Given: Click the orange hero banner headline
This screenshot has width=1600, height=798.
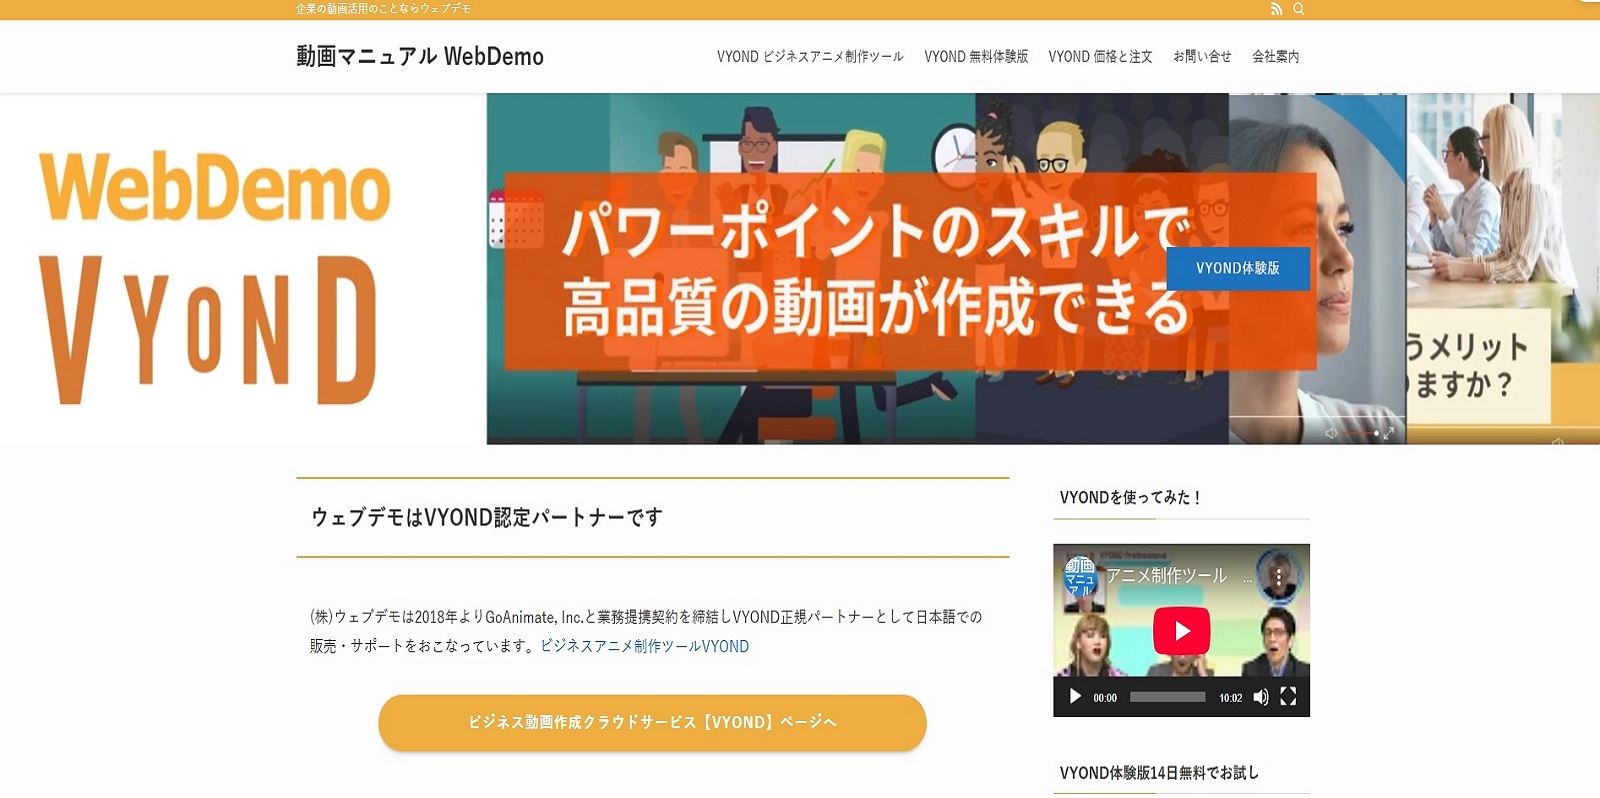Looking at the screenshot, I should (878, 270).
